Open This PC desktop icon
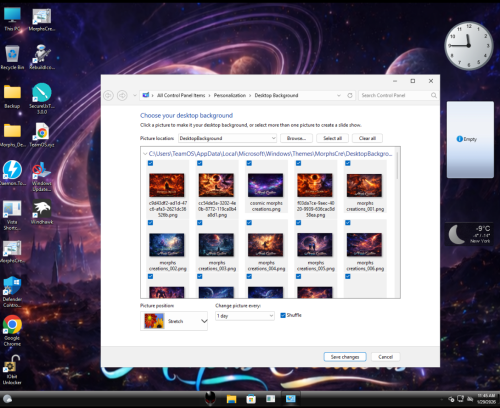 12,19
